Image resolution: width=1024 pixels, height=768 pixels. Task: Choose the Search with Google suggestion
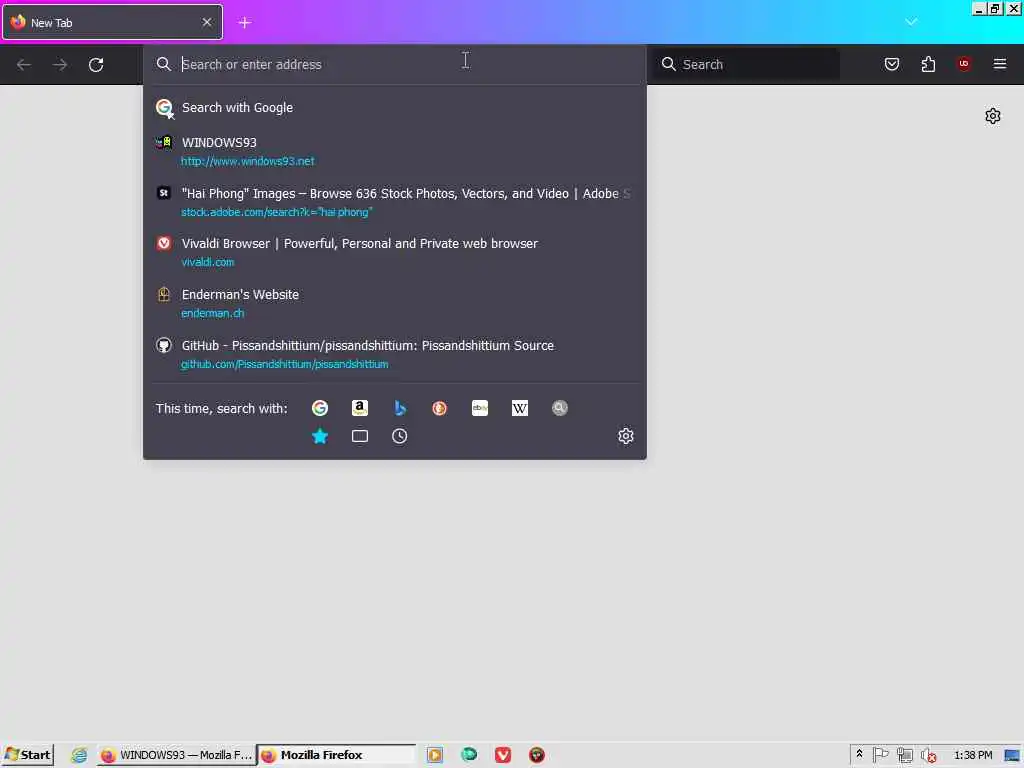(394, 108)
